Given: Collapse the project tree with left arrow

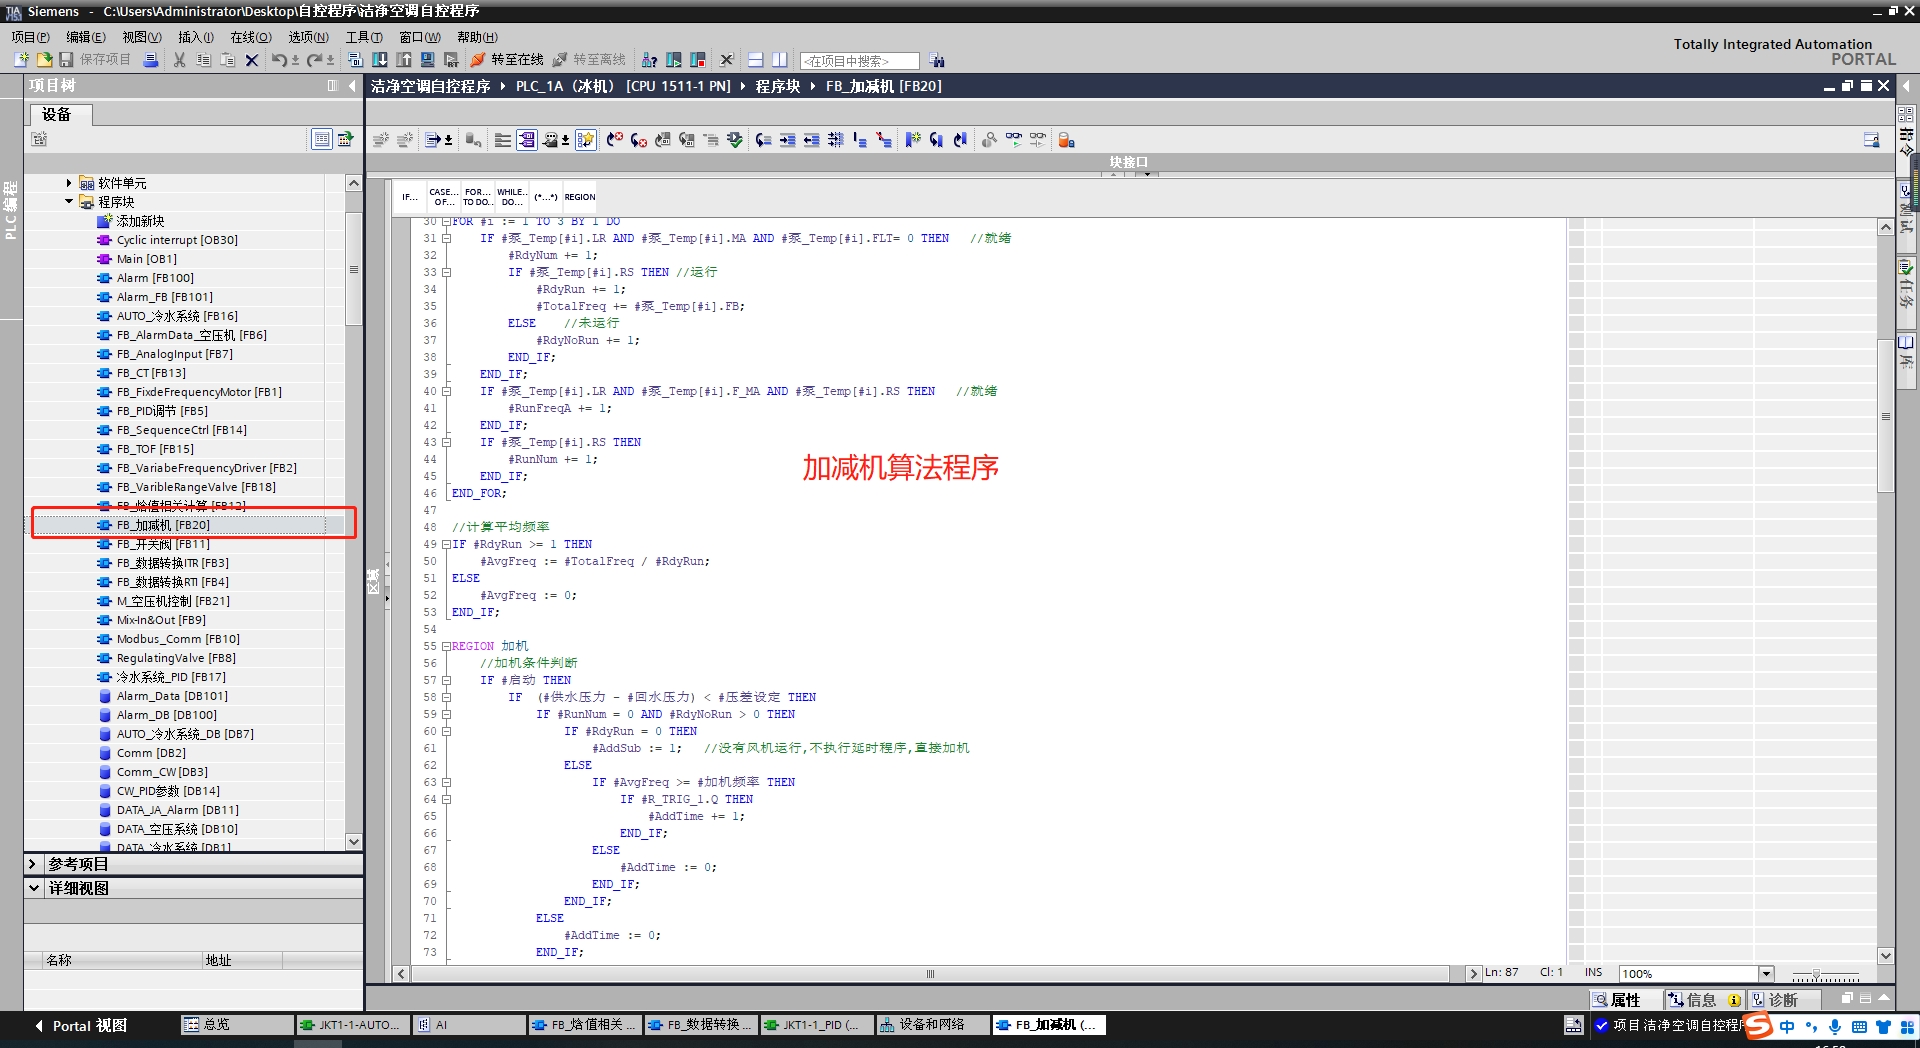Looking at the screenshot, I should tap(352, 86).
